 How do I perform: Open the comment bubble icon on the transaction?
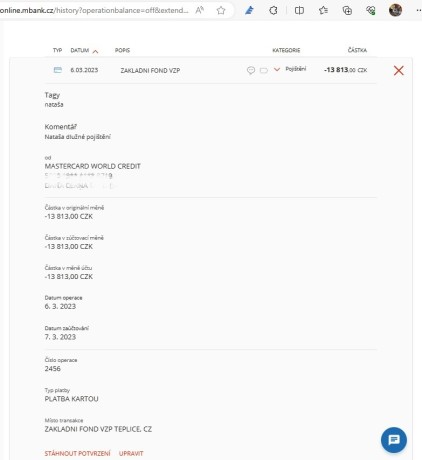click(251, 70)
